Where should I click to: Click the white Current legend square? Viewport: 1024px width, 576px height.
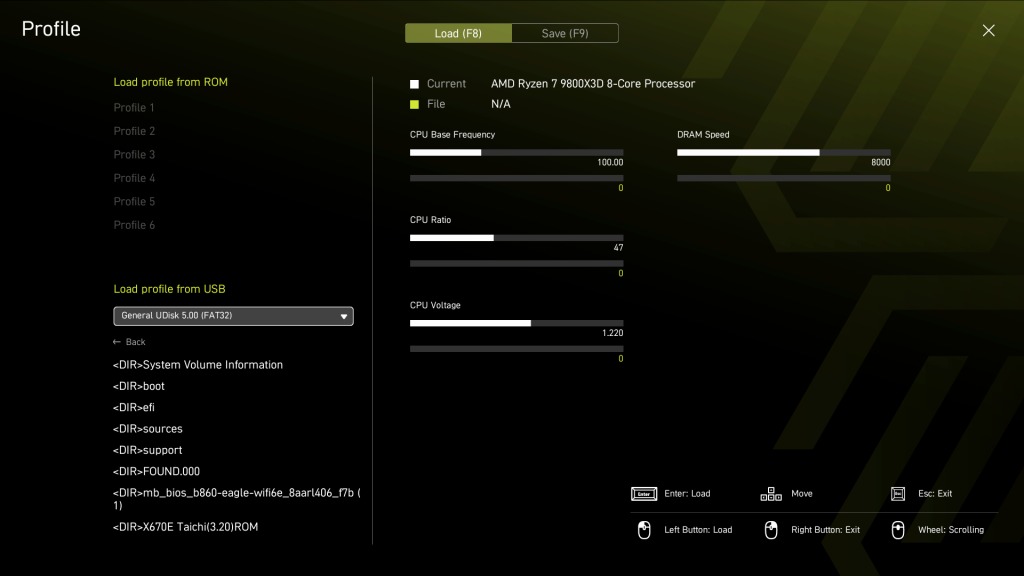[x=414, y=84]
